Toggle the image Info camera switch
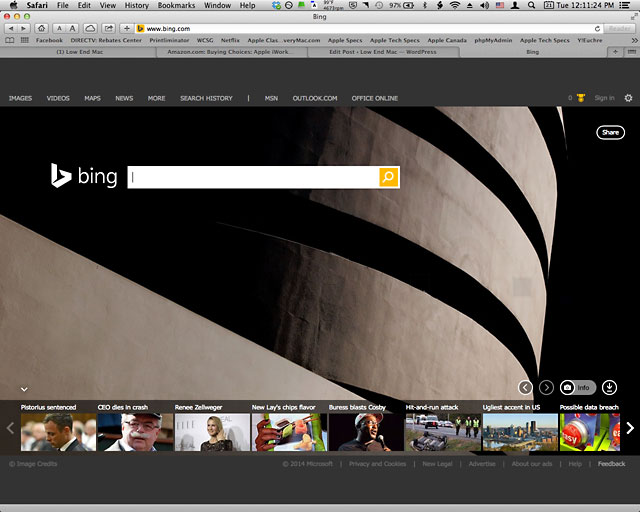The image size is (640, 512). pos(578,387)
